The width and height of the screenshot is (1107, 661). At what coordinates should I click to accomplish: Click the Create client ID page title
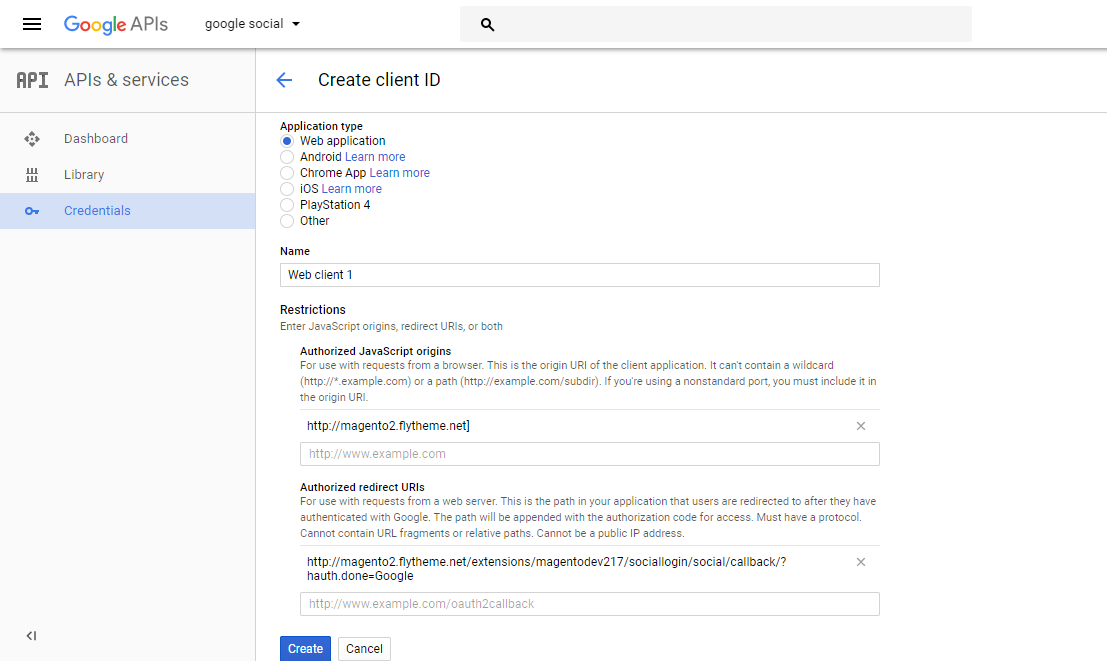click(x=379, y=80)
